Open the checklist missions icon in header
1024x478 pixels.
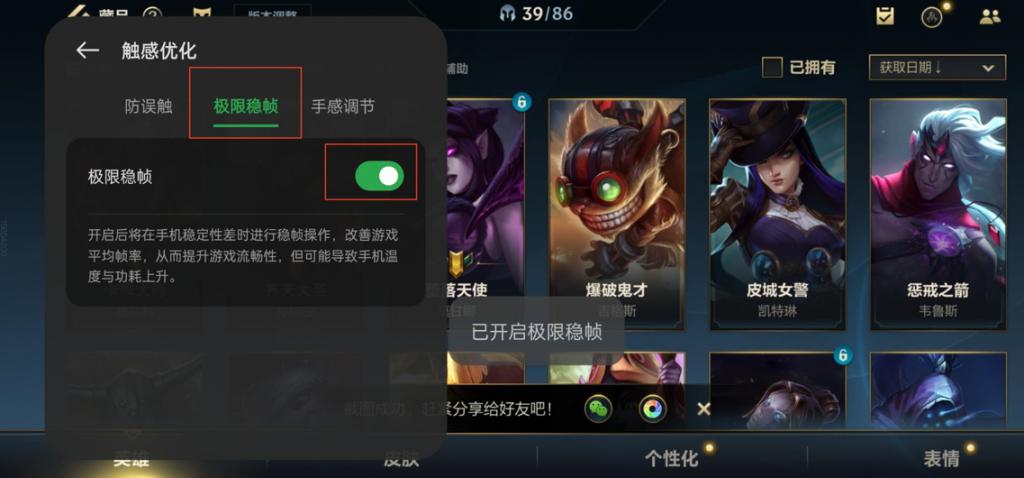pos(886,16)
